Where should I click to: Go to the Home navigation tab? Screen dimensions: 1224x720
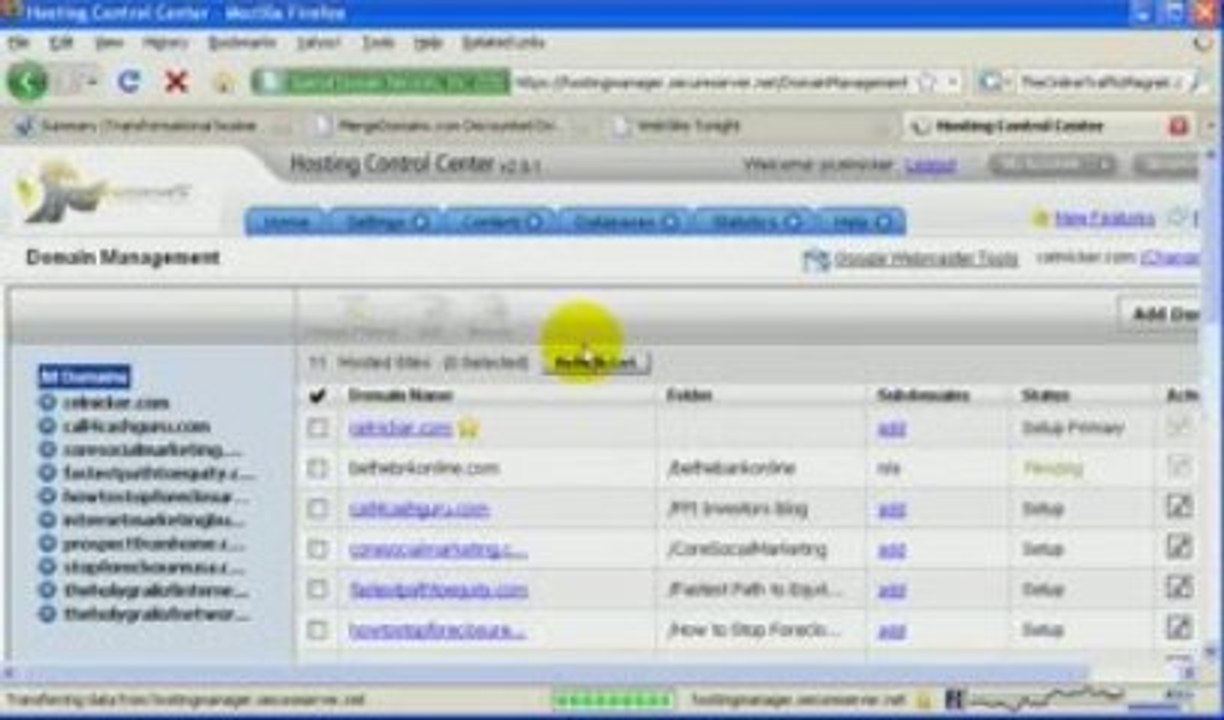pos(286,222)
